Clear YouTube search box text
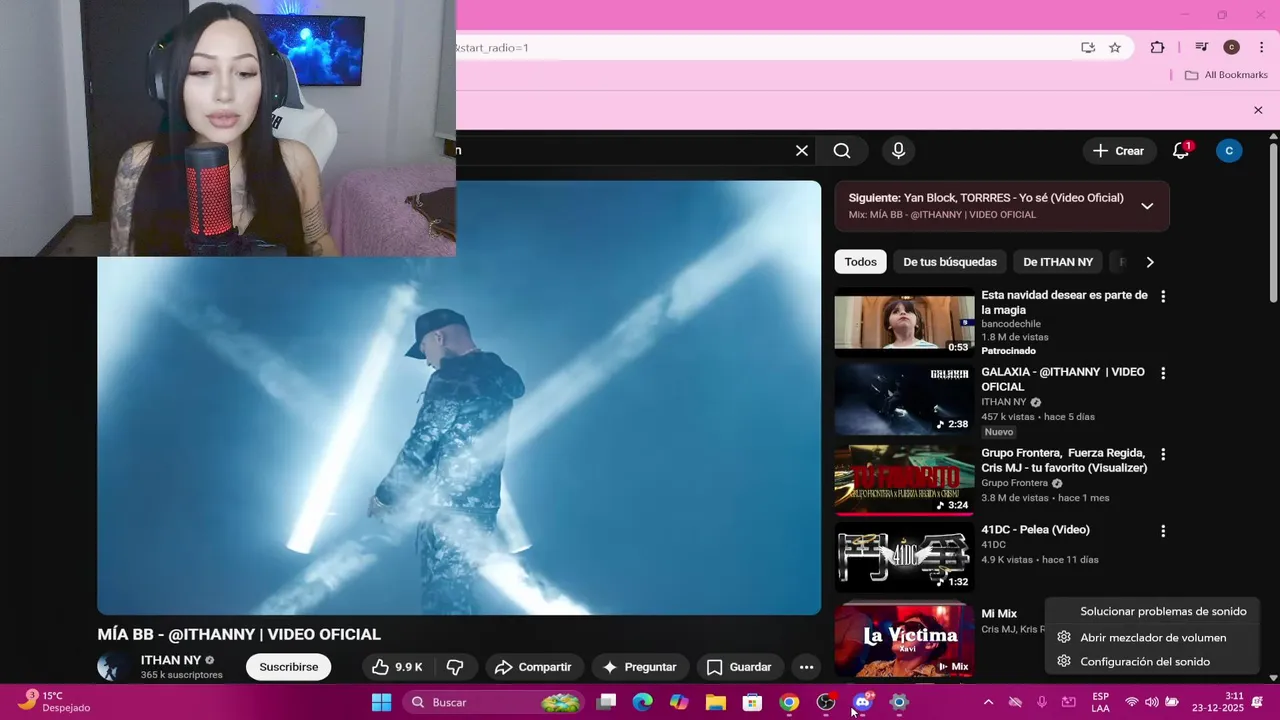Viewport: 1280px width, 720px height. click(x=802, y=151)
